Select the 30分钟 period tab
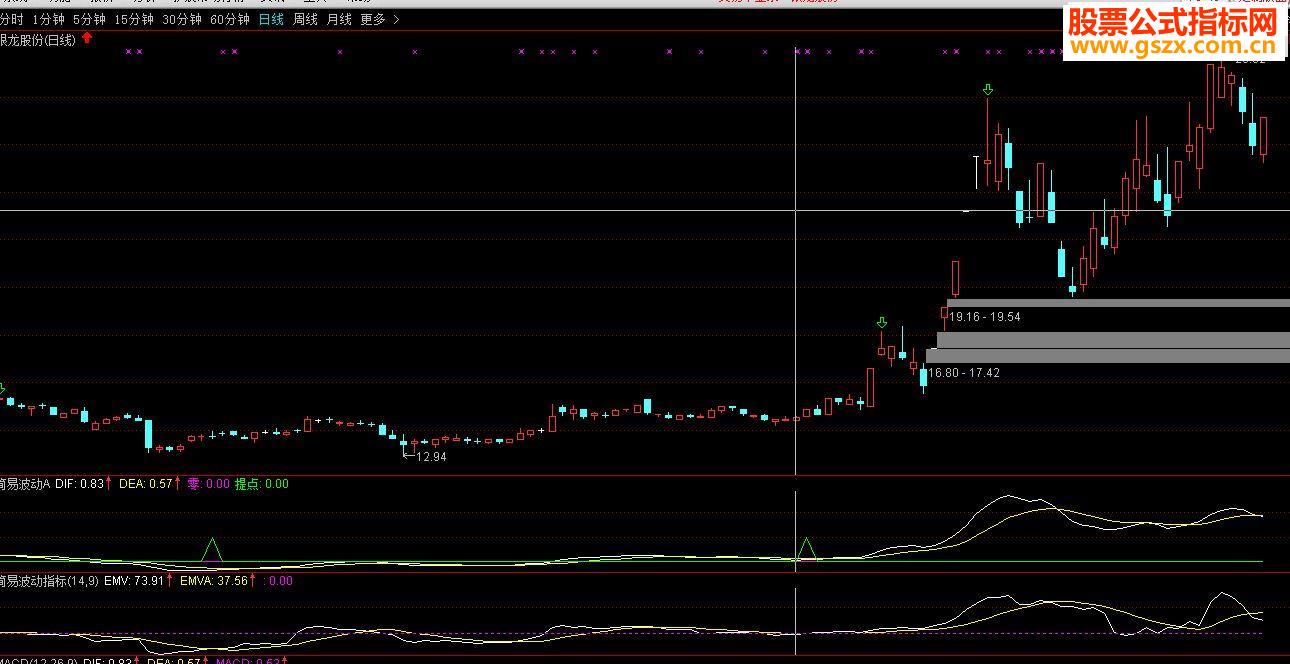The image size is (1290, 664). pyautogui.click(x=182, y=19)
